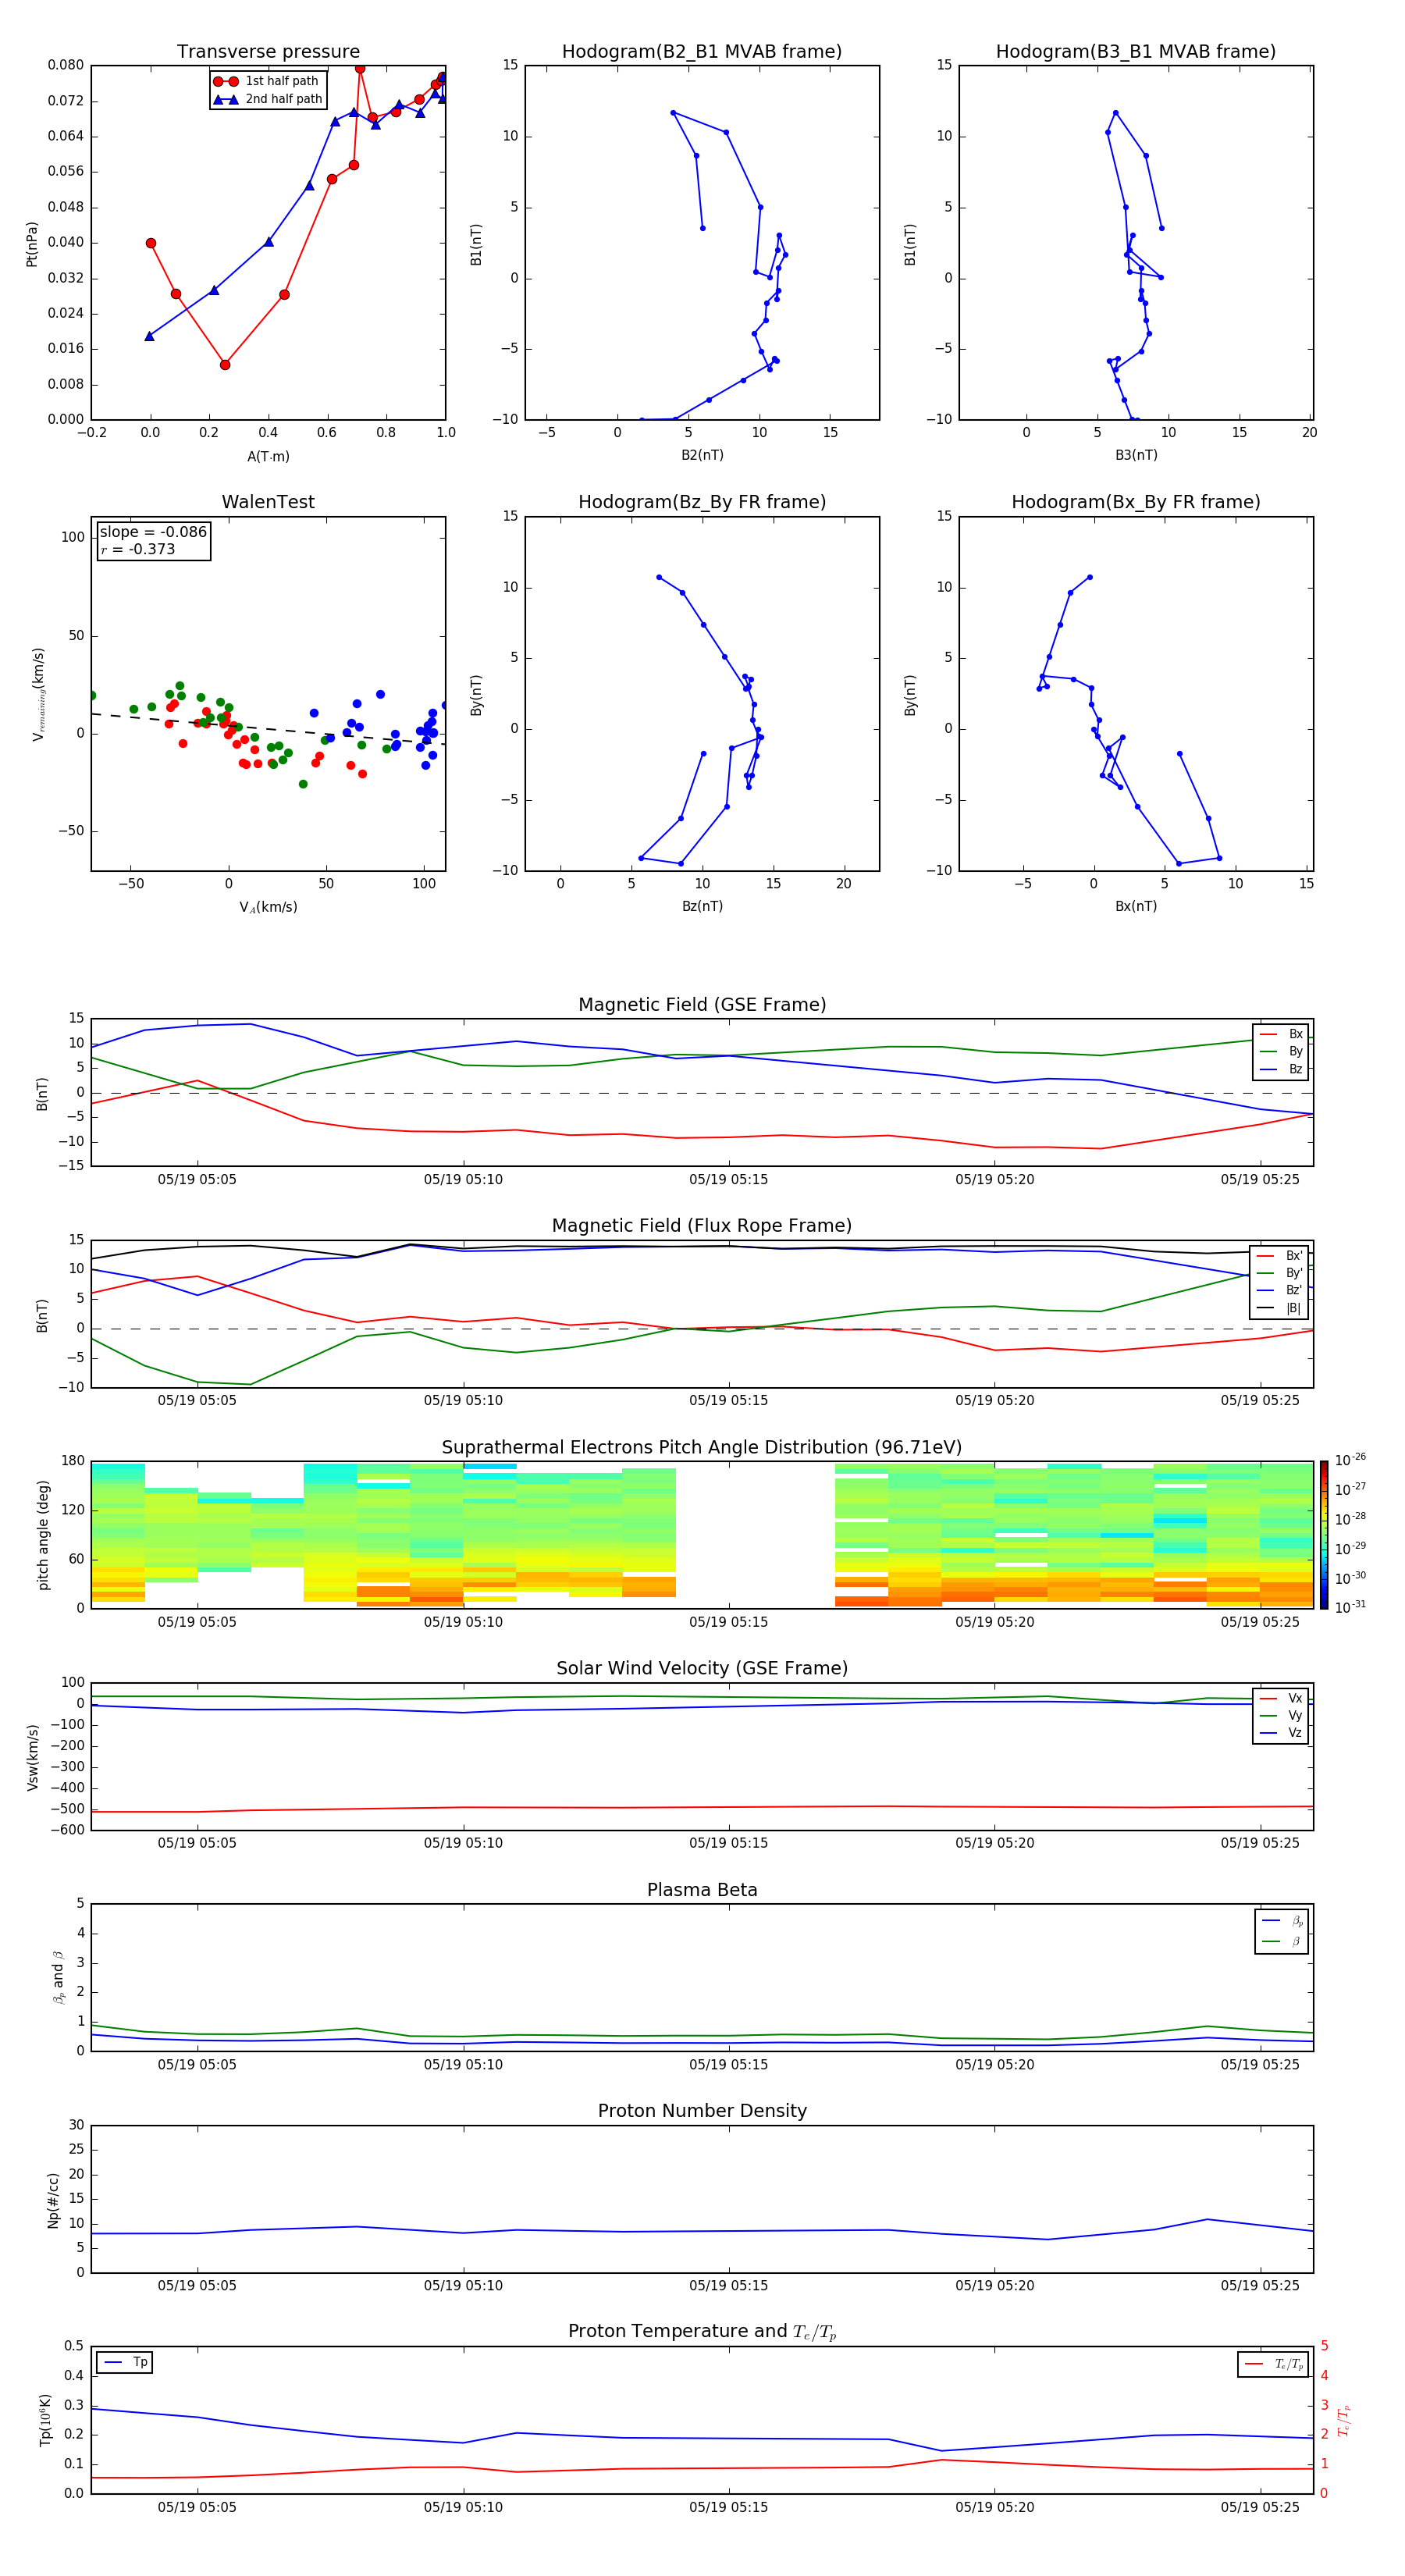Screen dimensions: 1405x2576
Task: Click 'Proton Number Density' plot title
Action: tap(702, 2111)
